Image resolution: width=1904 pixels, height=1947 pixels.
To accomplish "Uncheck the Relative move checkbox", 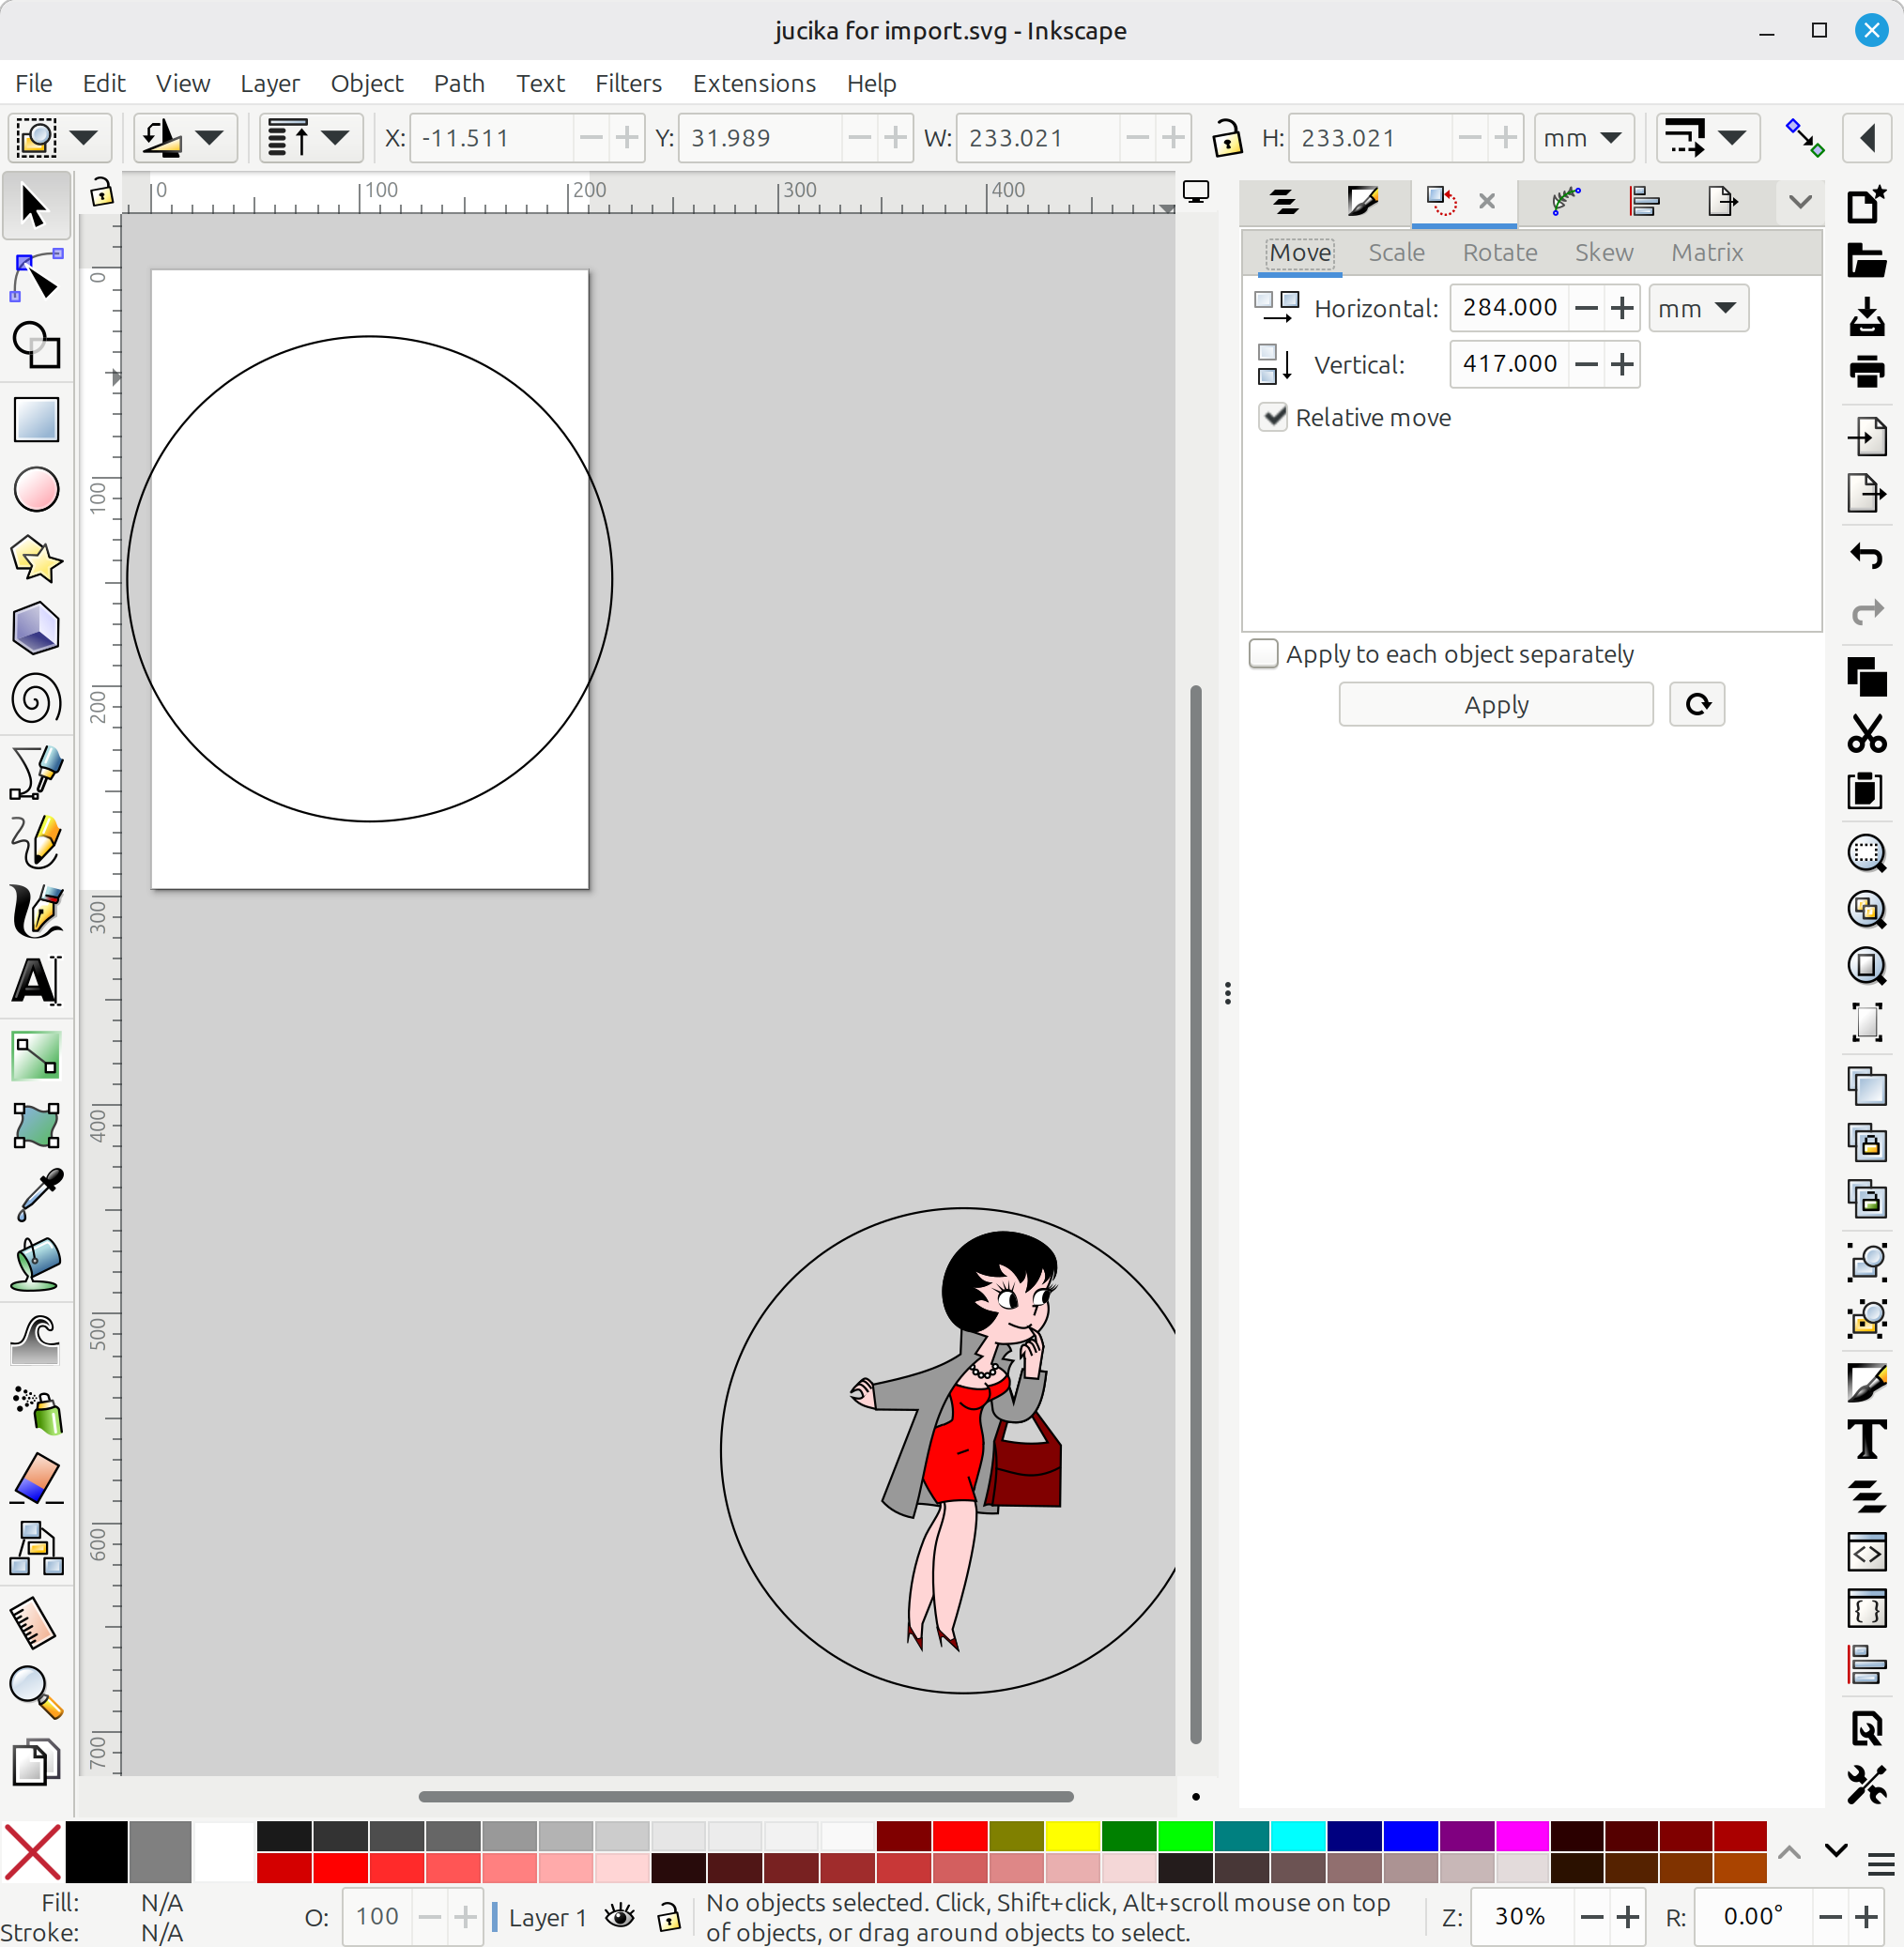I will 1272,417.
